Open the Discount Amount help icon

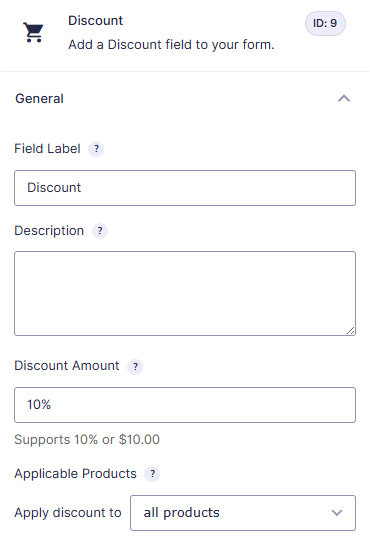pos(135,366)
